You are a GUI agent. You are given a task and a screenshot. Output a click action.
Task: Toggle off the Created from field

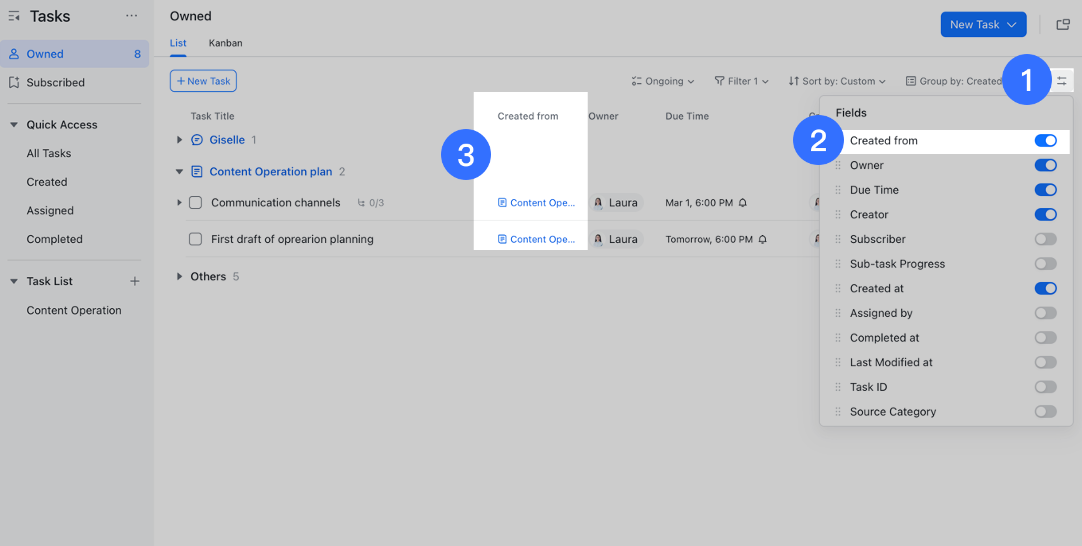pos(1045,141)
